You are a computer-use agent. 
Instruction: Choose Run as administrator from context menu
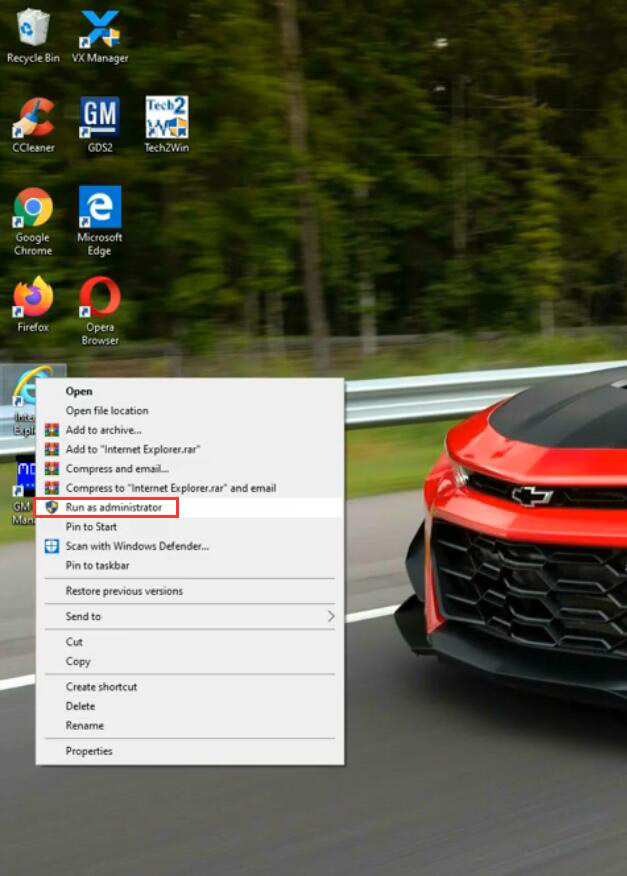[113, 508]
